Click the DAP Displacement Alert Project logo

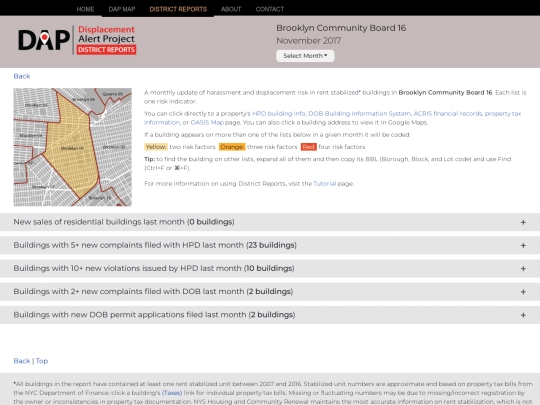tap(77, 40)
